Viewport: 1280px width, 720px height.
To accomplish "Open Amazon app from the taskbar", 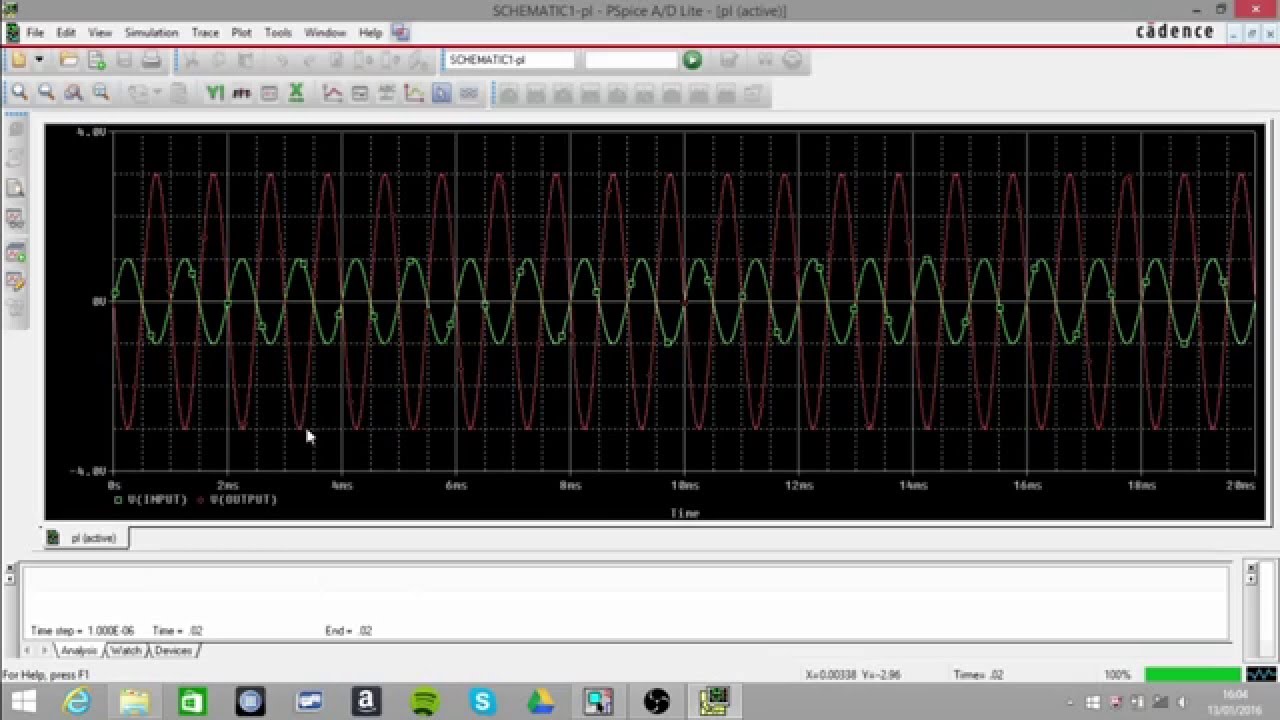I will pyautogui.click(x=367, y=702).
